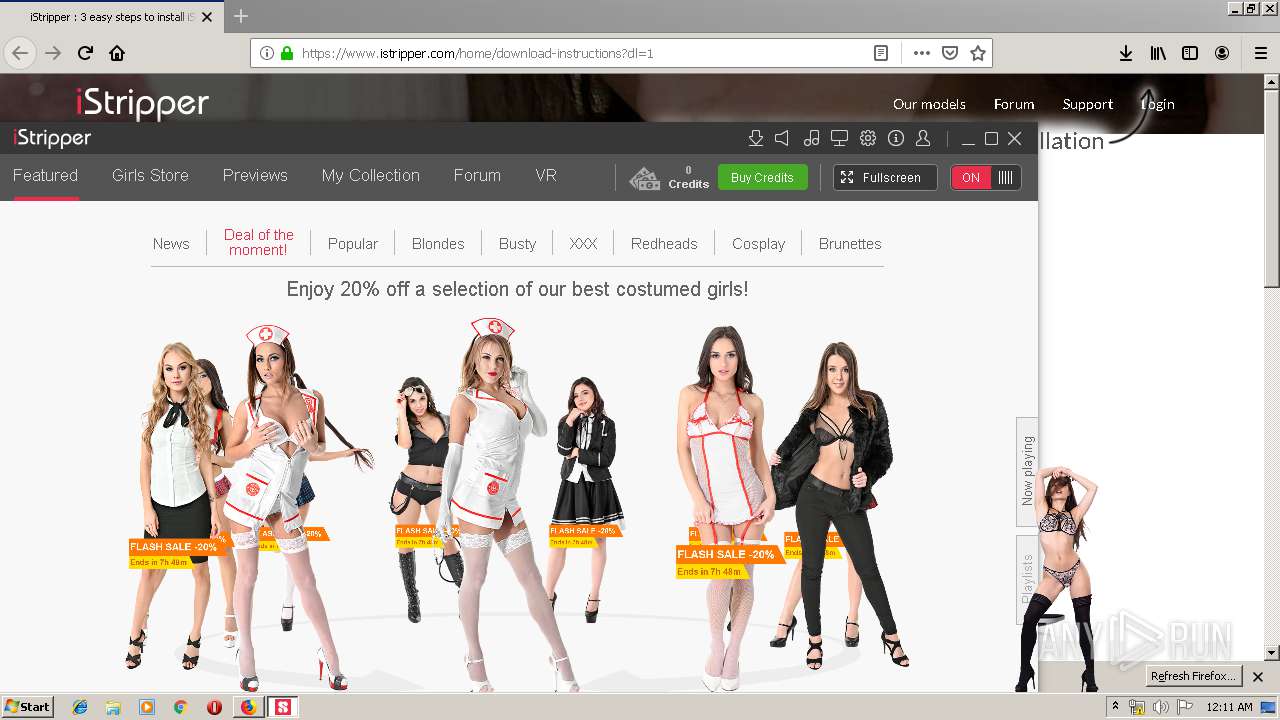Open Firefox downloads panel
Viewport: 1280px width, 720px height.
(1126, 53)
